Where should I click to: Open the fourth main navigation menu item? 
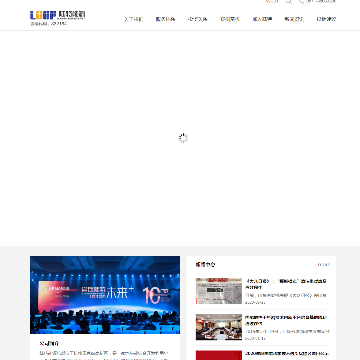(x=230, y=19)
